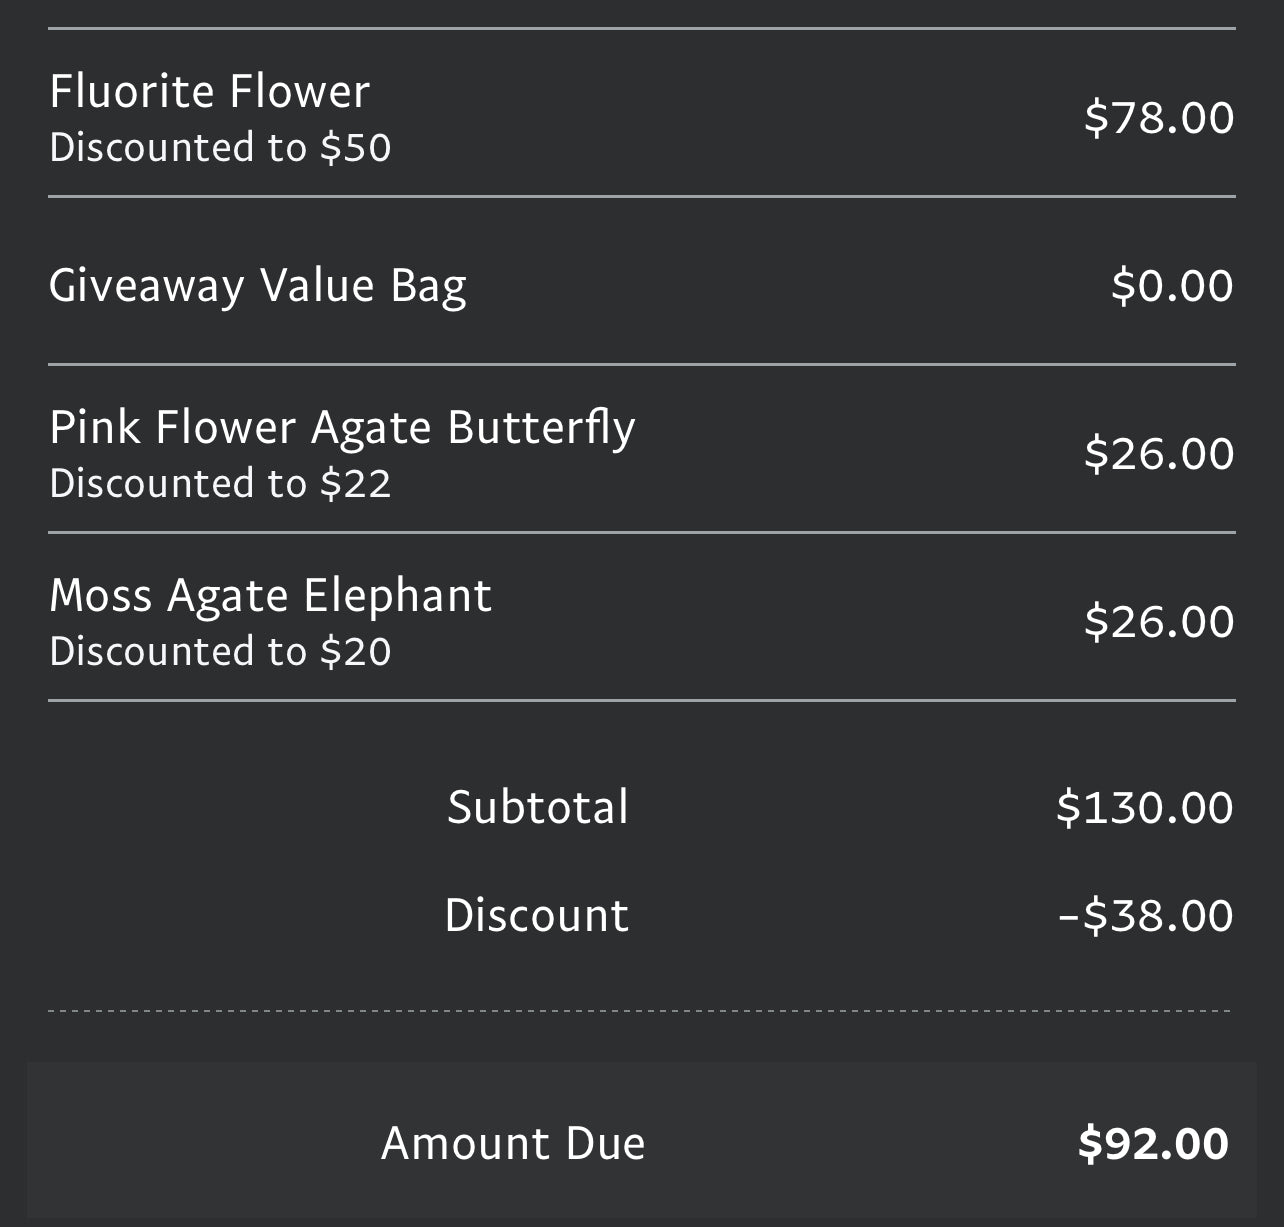Open the Moss Agate Elephant item
This screenshot has height=1227, width=1284.
click(x=270, y=596)
